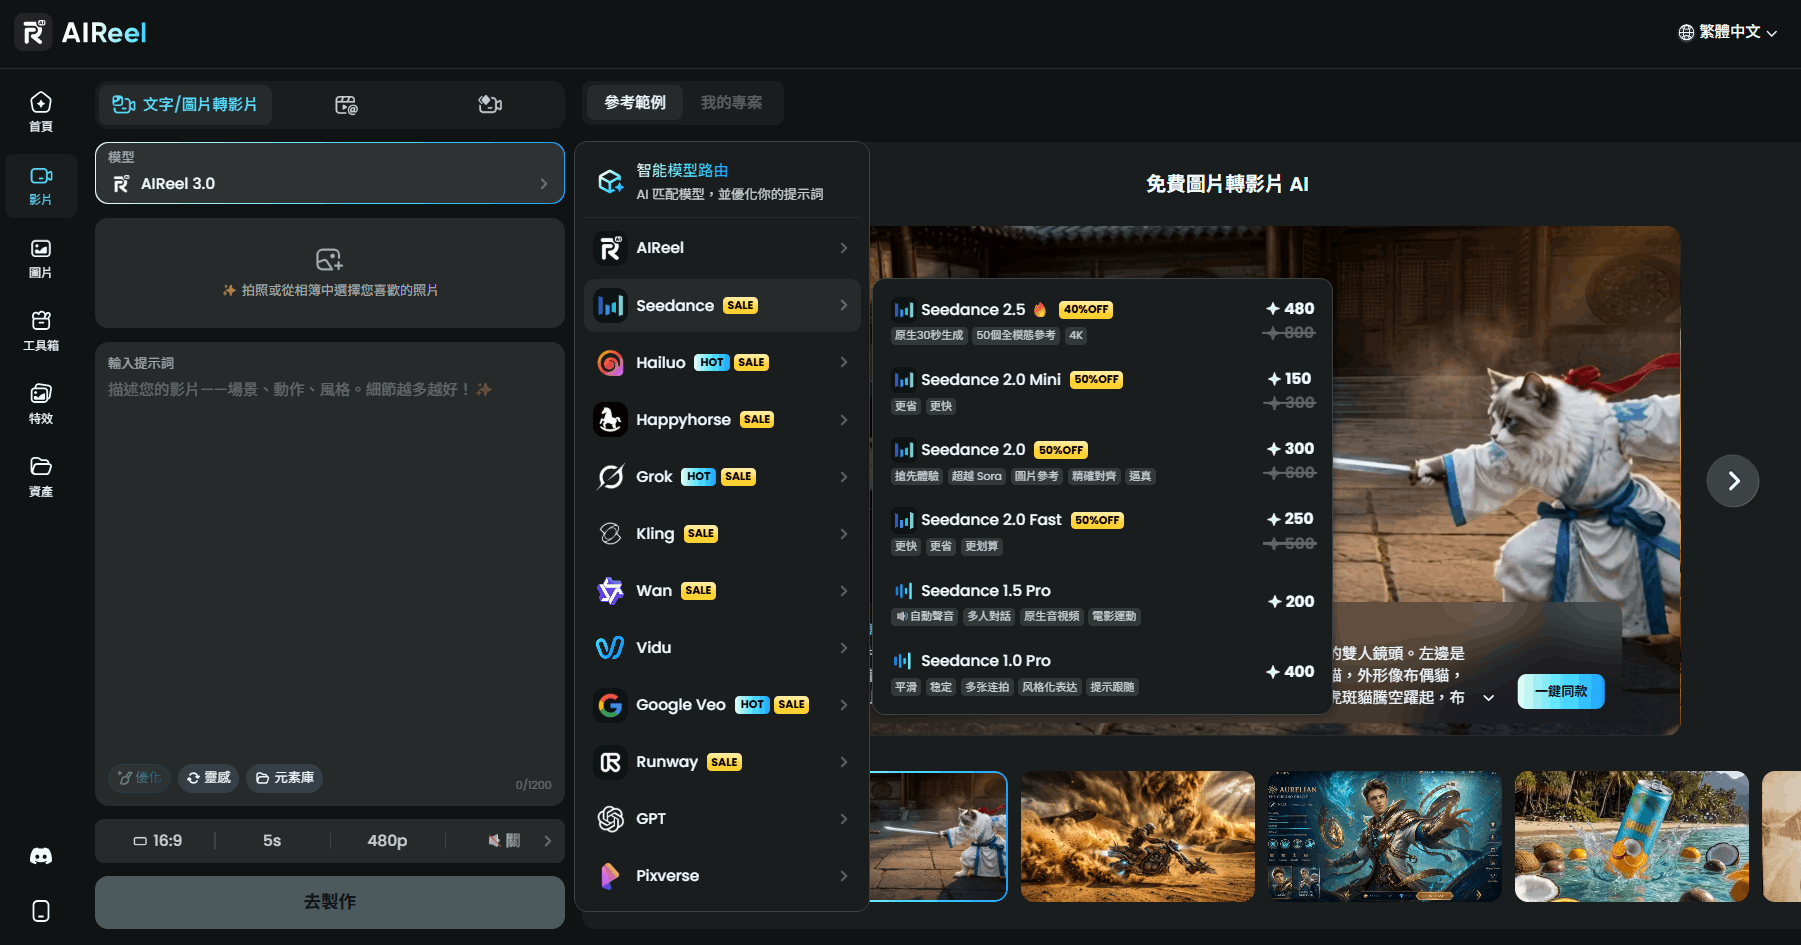Choose Seedance 2.5 model
This screenshot has width=1801, height=945.
[1103, 321]
